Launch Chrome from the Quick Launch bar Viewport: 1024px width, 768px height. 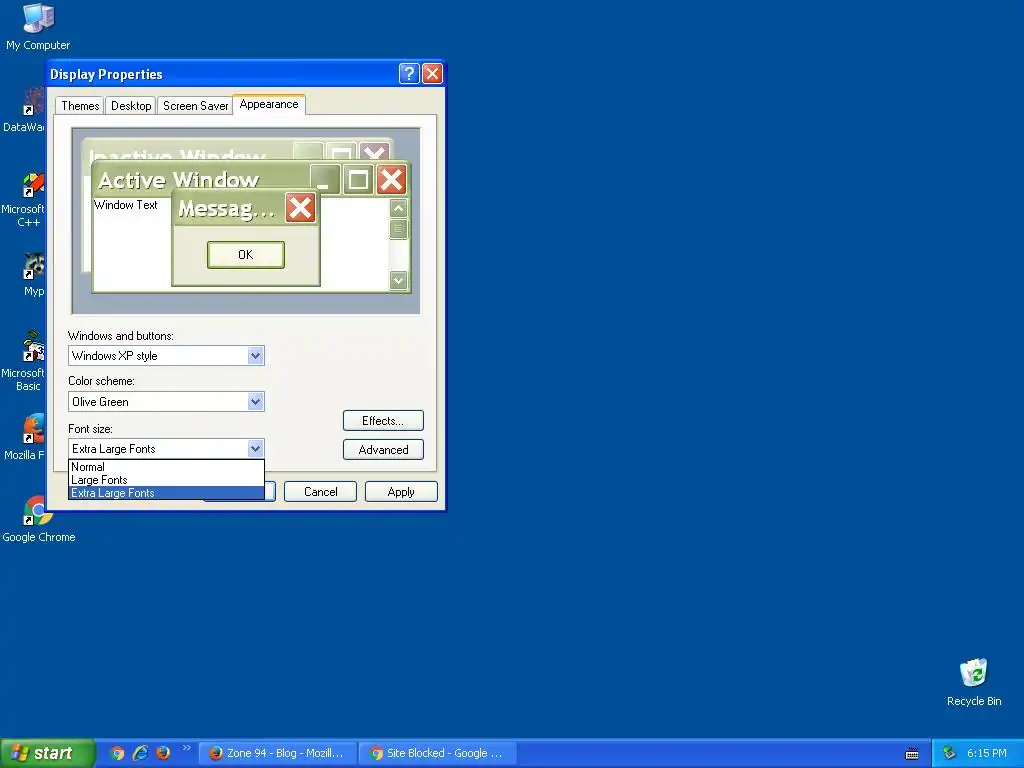point(117,753)
